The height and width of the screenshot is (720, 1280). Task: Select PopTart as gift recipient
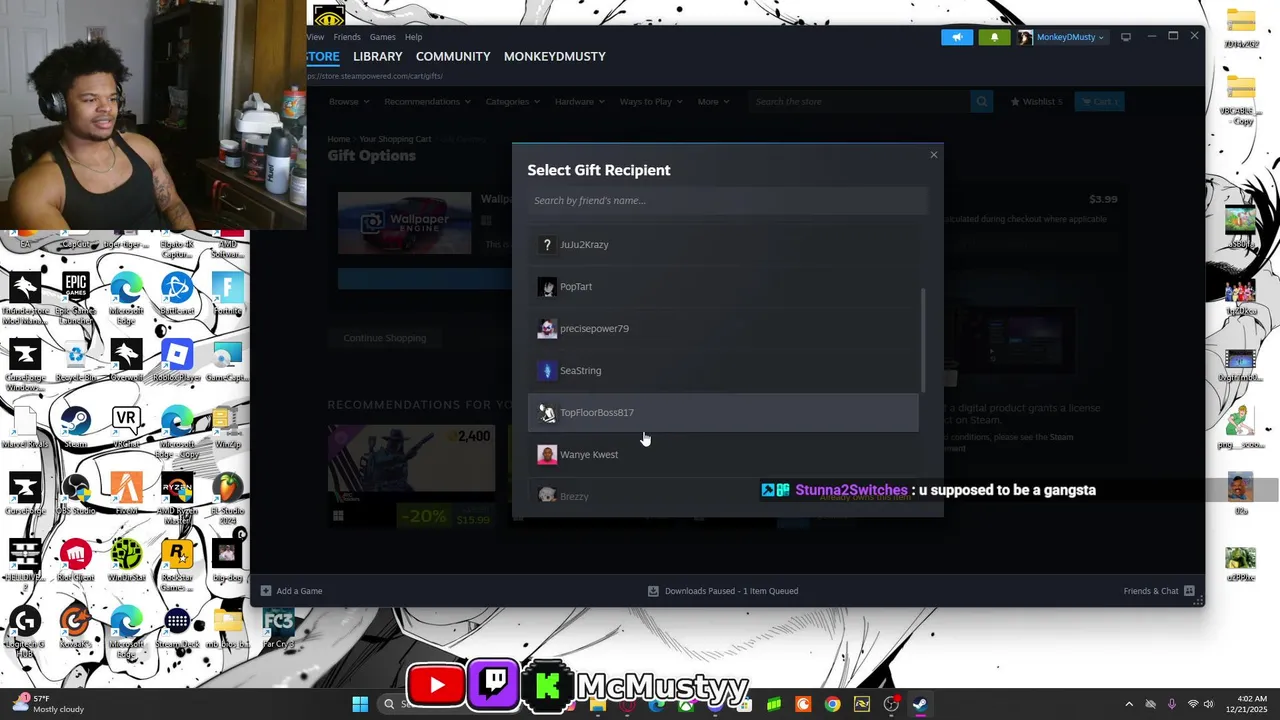[x=723, y=287]
